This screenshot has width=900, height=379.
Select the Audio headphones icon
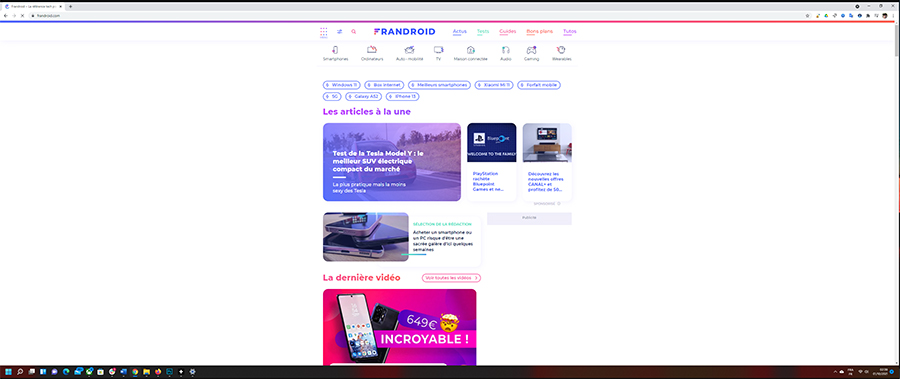click(x=505, y=50)
